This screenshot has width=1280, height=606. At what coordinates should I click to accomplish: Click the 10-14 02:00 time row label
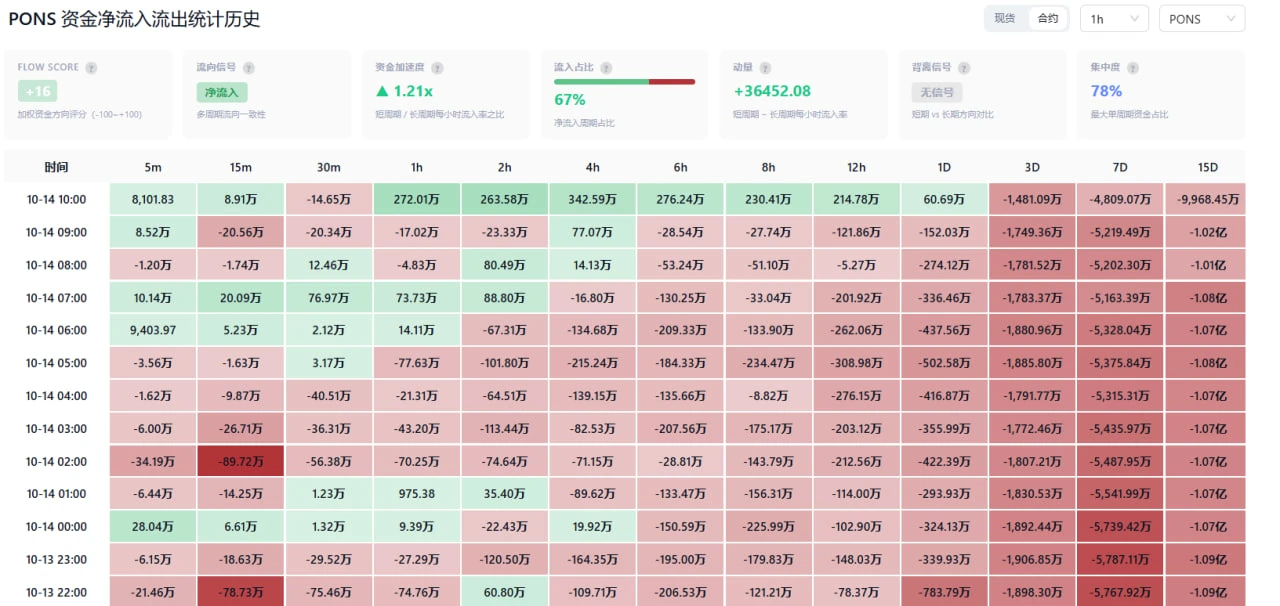click(57, 462)
